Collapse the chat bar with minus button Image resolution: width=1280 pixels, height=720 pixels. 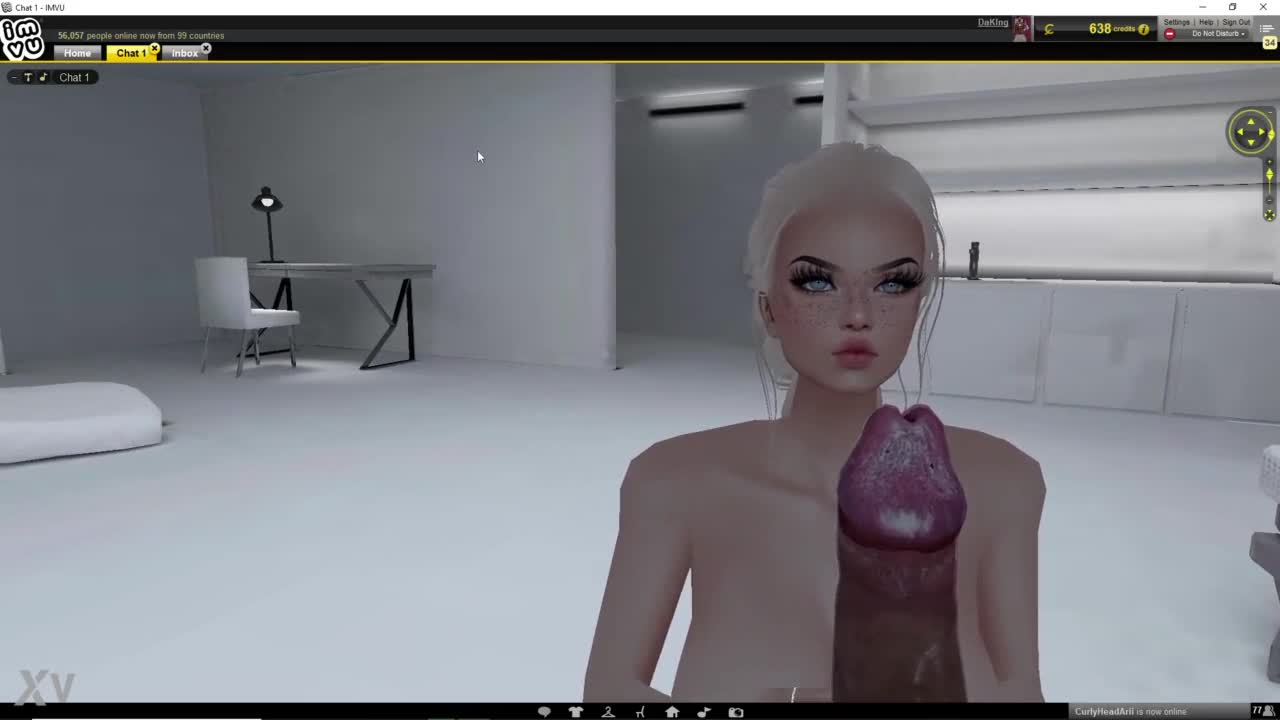pyautogui.click(x=14, y=77)
